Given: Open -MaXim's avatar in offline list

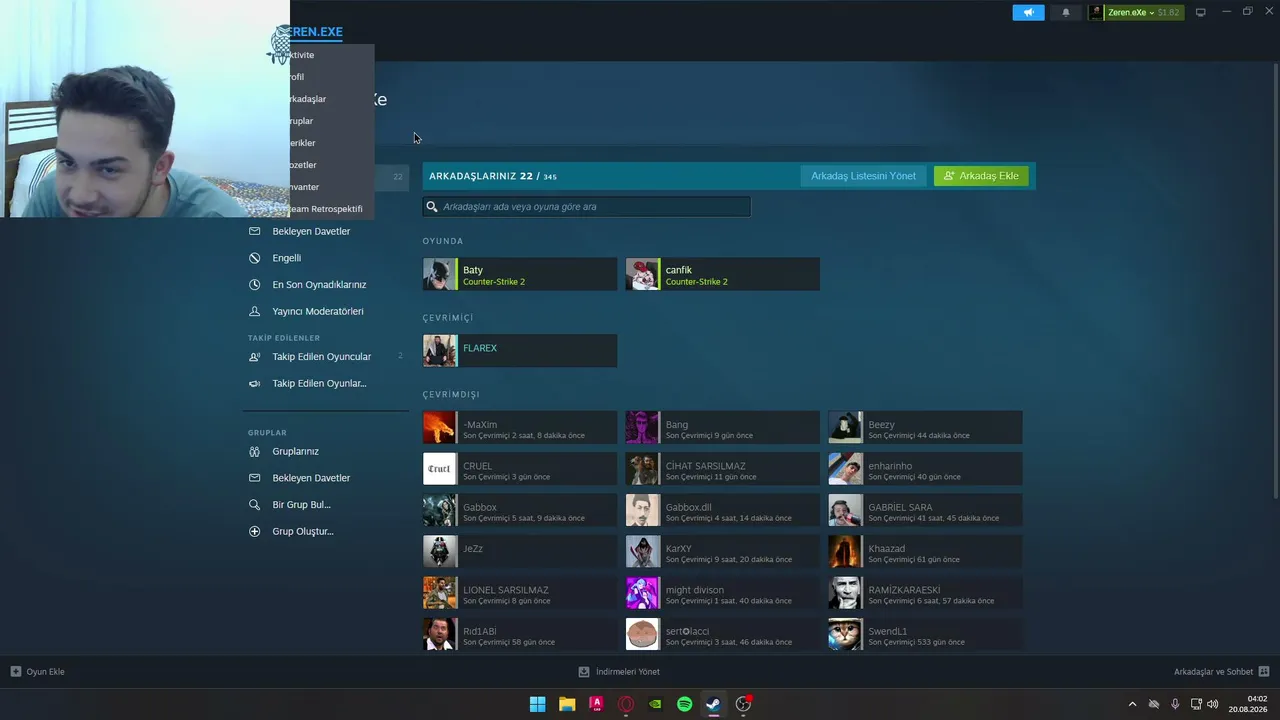Looking at the screenshot, I should tap(439, 428).
